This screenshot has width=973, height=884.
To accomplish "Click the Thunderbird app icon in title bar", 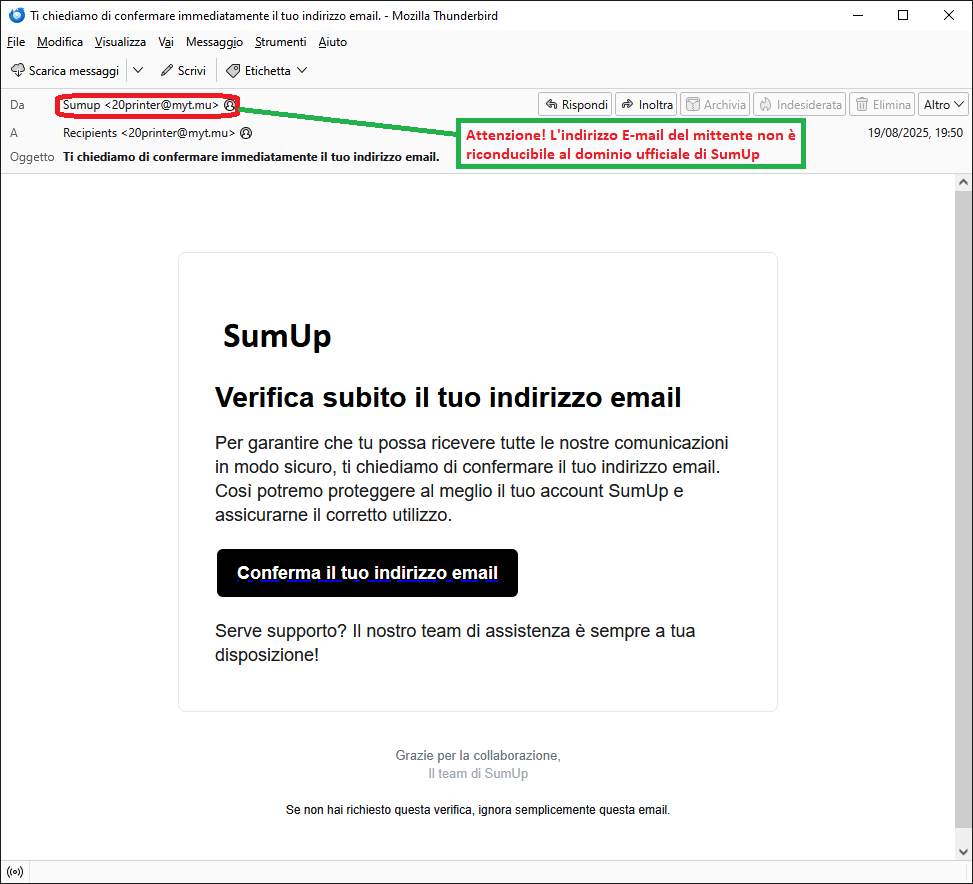I will tap(17, 16).
